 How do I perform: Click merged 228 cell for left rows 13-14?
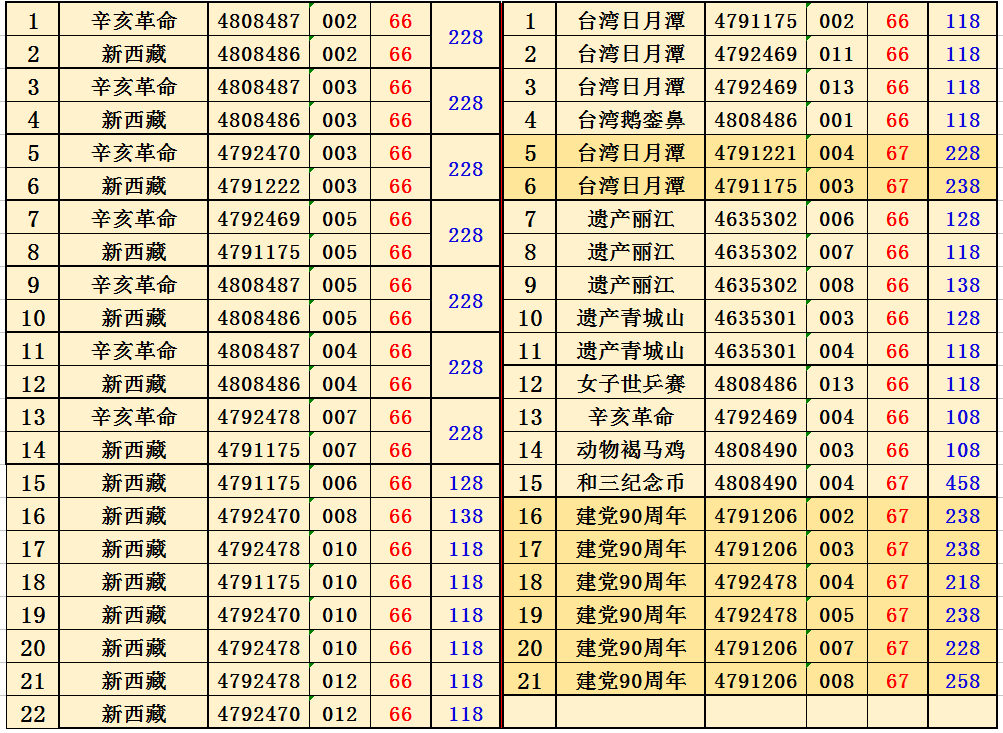(465, 433)
